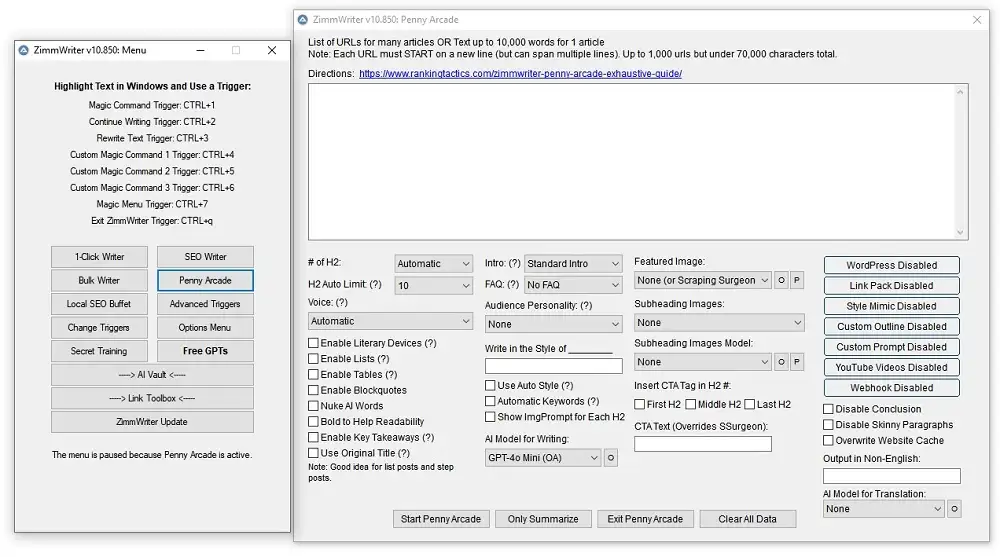The width and height of the screenshot is (1000, 557).
Task: Open SEO Writer from the menu window
Action: (205, 257)
